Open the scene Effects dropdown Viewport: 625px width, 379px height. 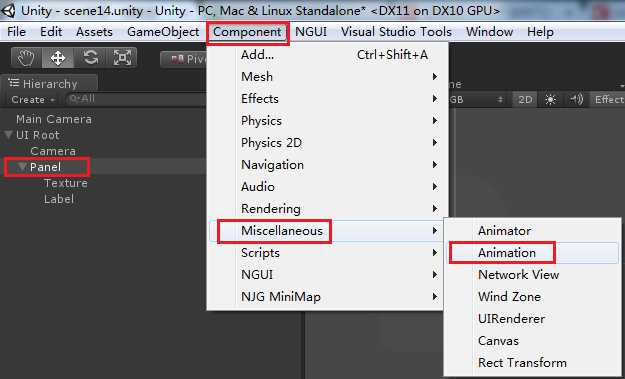coord(607,100)
